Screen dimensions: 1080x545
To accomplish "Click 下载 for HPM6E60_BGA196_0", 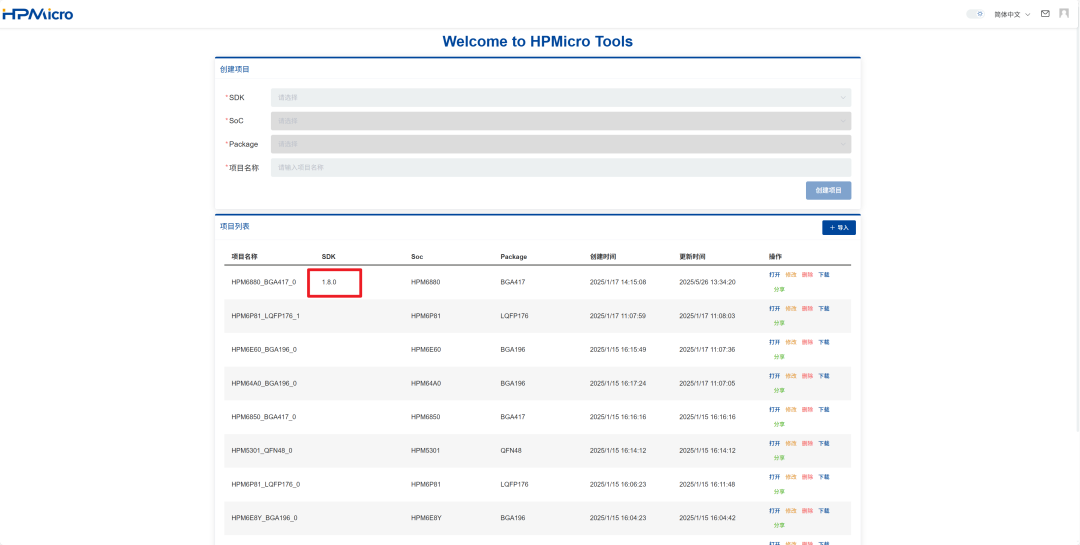I will pos(824,342).
